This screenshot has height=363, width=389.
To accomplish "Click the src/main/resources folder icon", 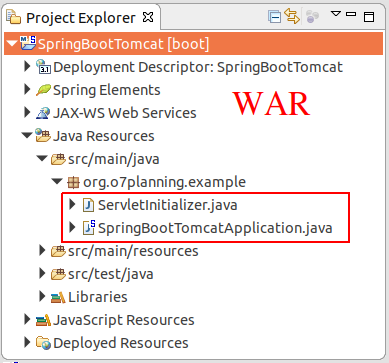I will (58, 251).
